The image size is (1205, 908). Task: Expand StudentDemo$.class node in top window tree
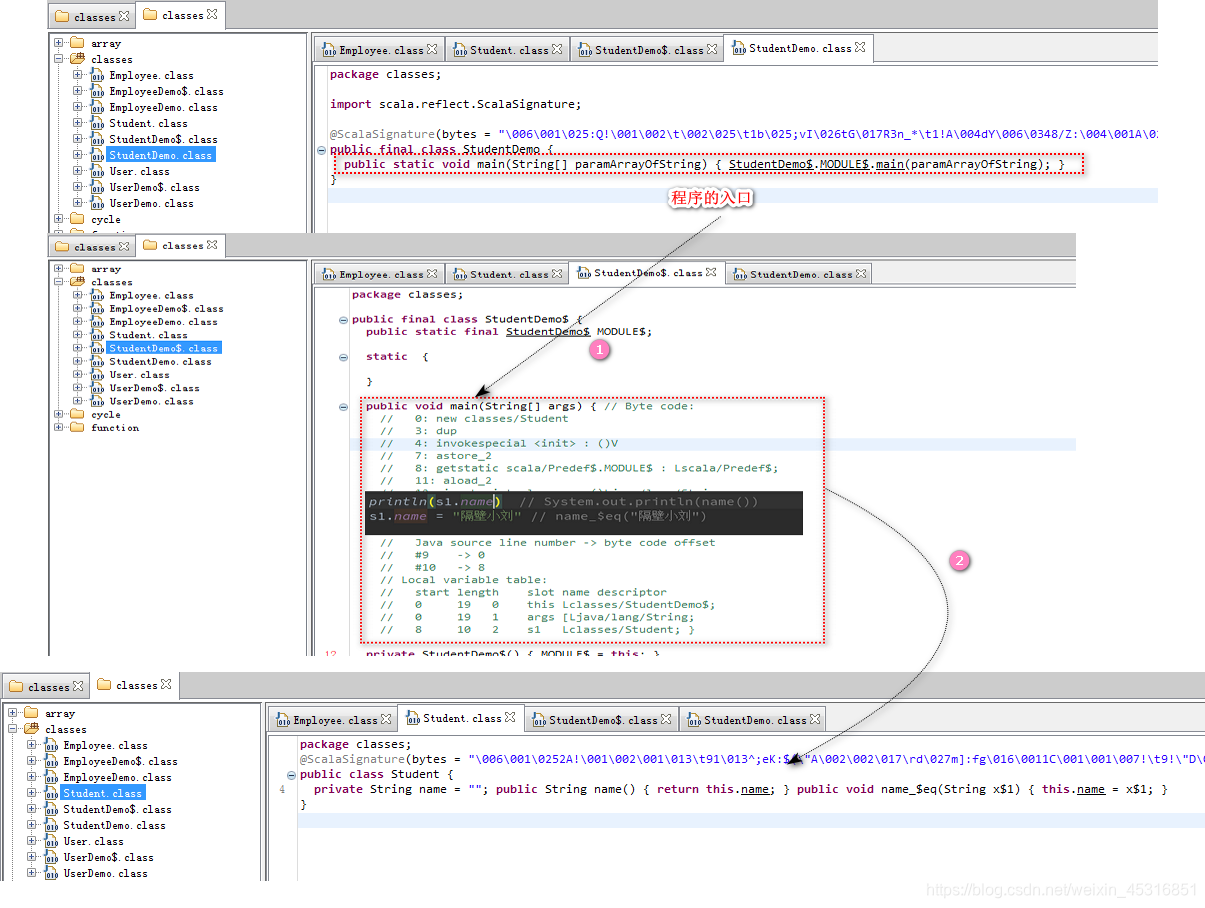(x=77, y=139)
